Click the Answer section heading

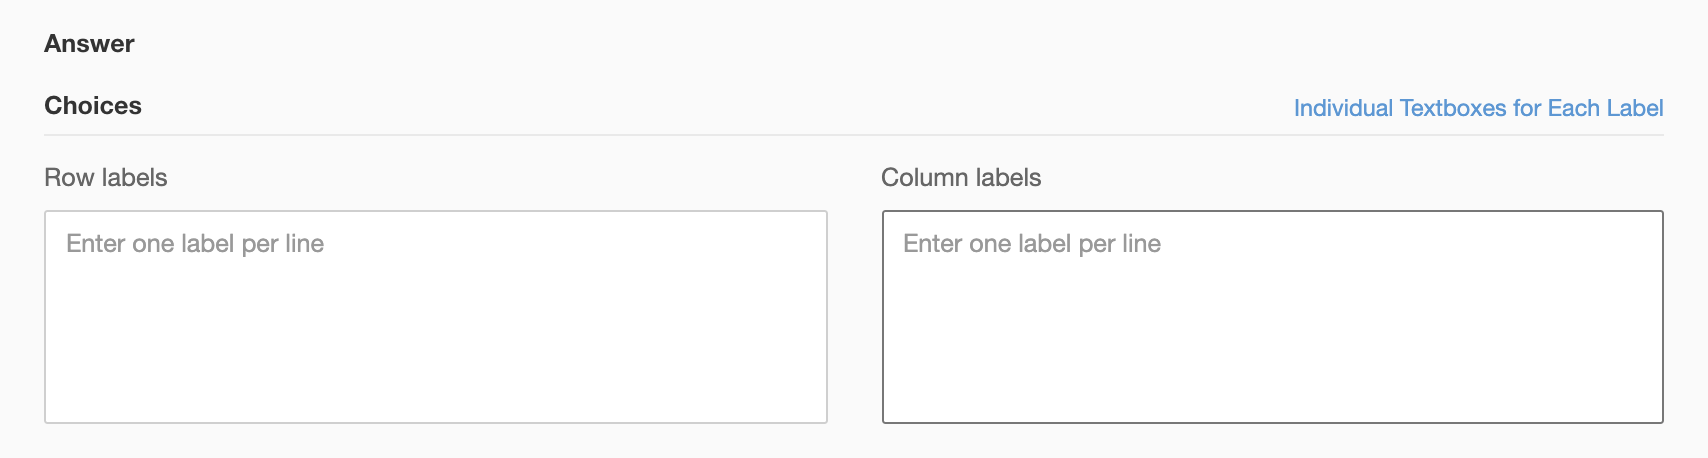[89, 44]
